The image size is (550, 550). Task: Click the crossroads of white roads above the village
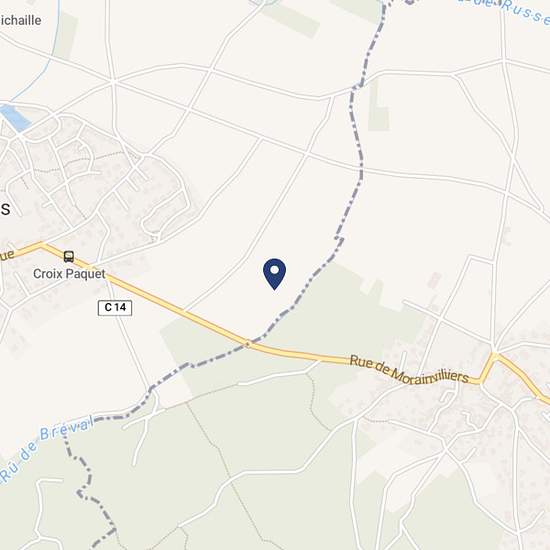(x=113, y=82)
